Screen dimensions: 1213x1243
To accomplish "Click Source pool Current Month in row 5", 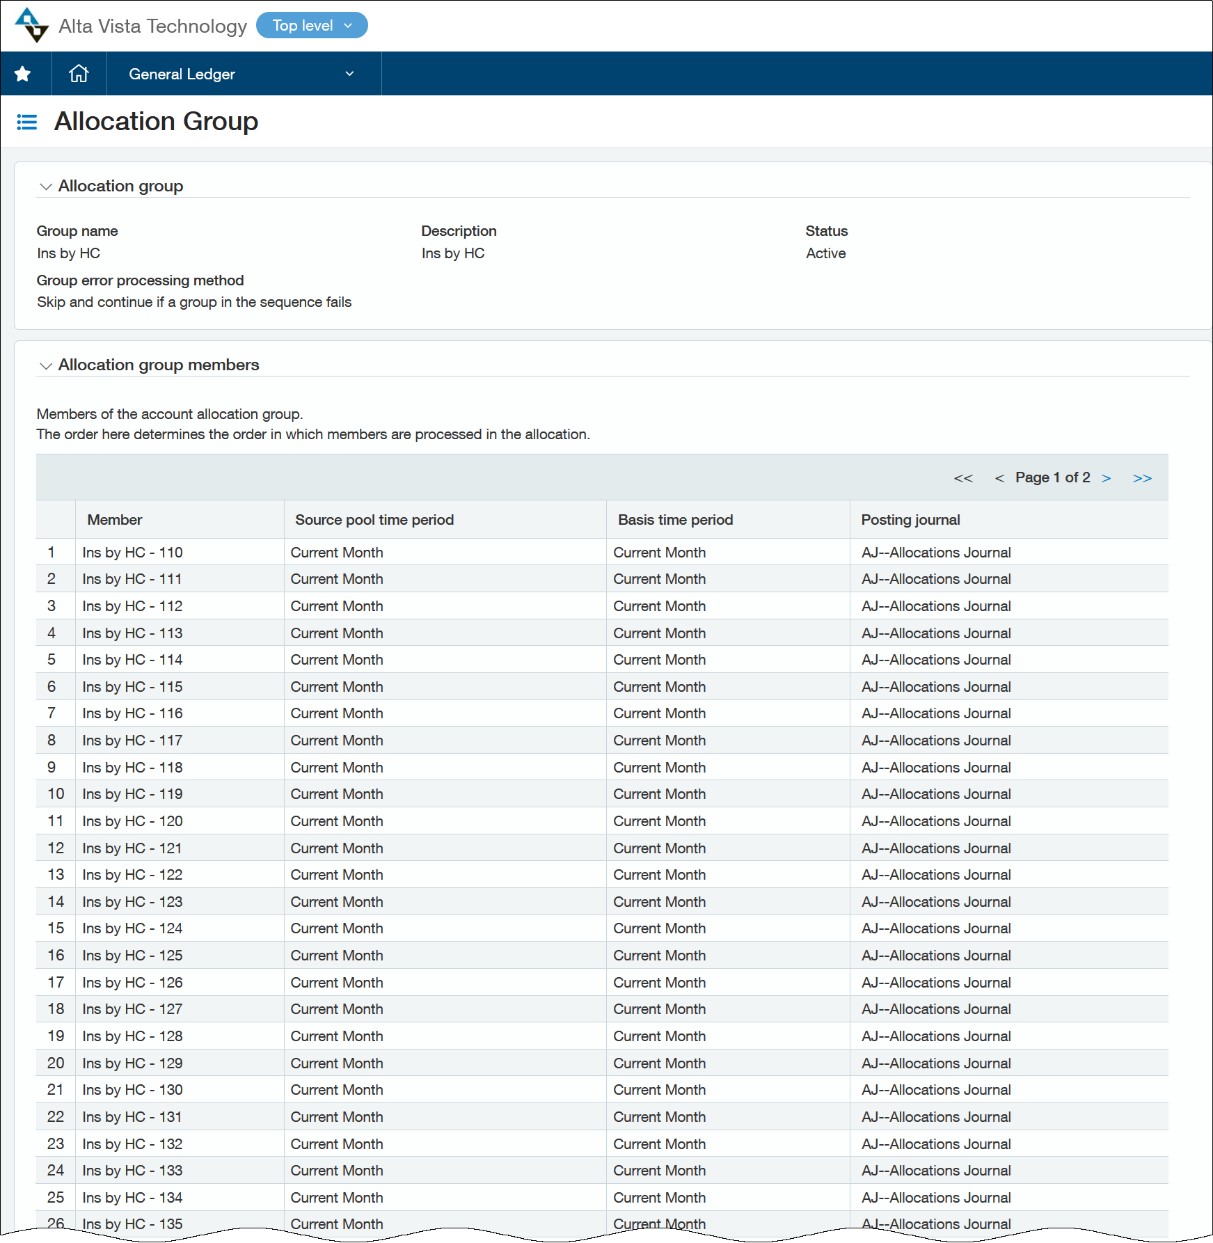I will coord(337,660).
